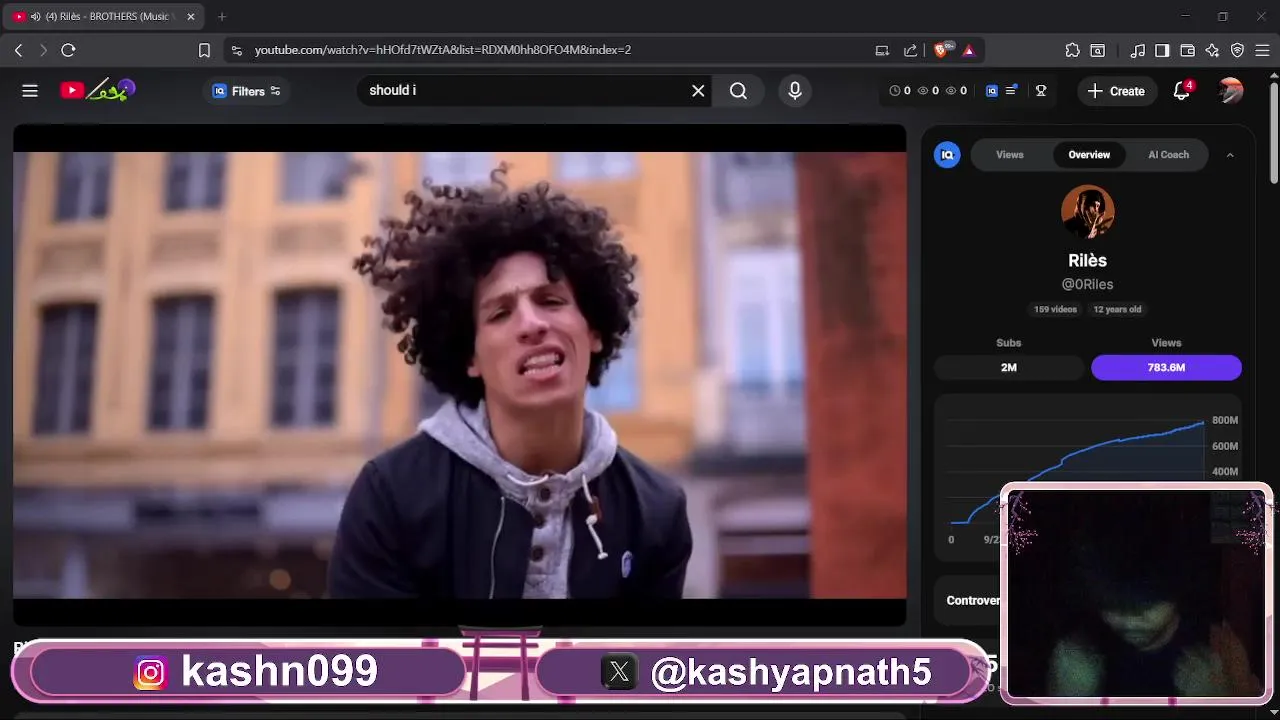The image size is (1280, 720).
Task: Switch to the AI Coach tab
Action: click(1168, 155)
